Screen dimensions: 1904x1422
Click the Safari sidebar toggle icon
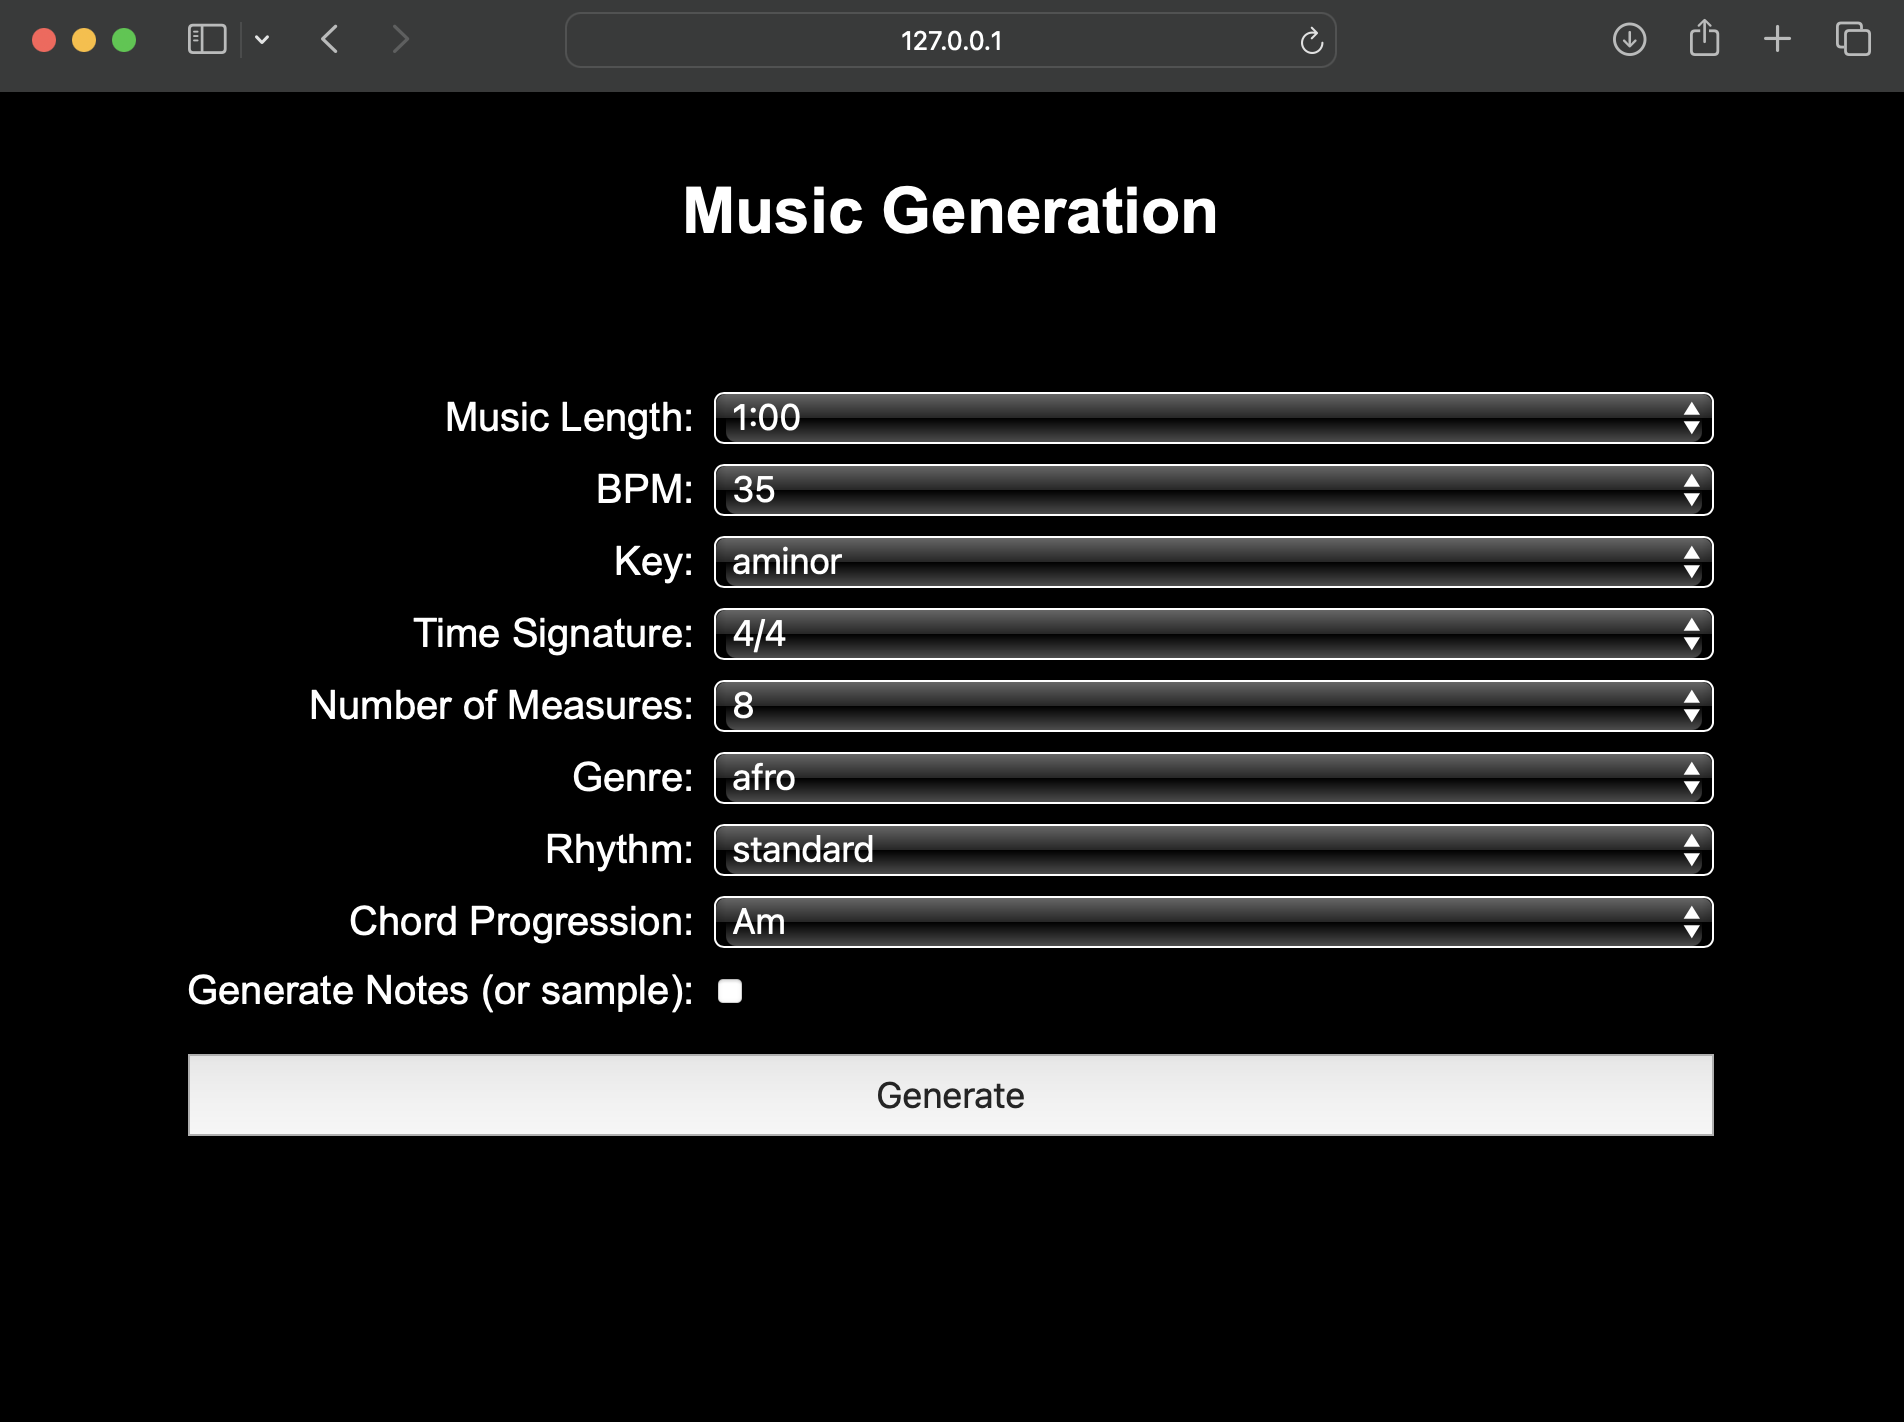[x=207, y=40]
